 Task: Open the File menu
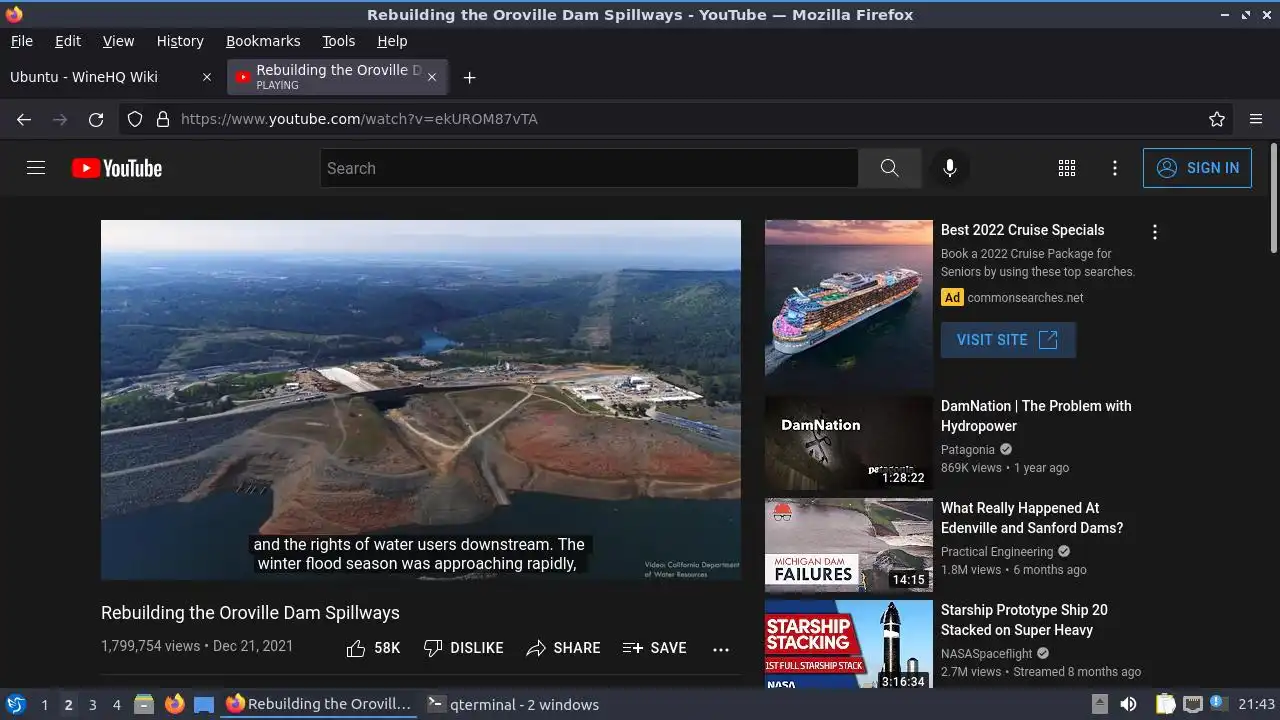coord(21,41)
